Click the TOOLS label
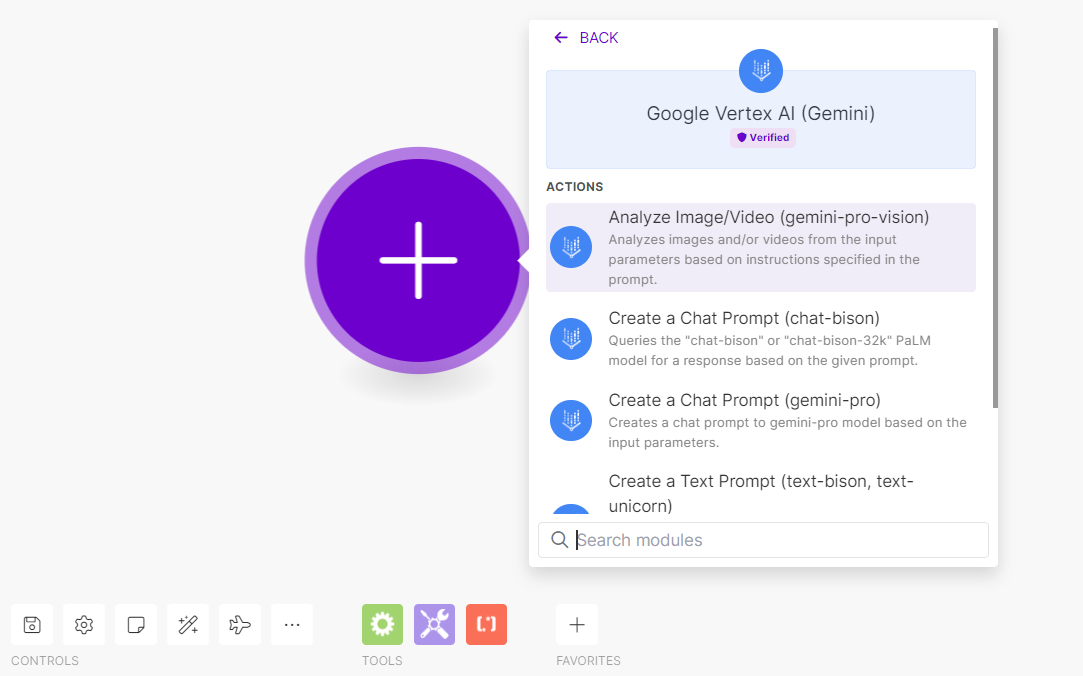Viewport: 1083px width, 676px height. pyautogui.click(x=382, y=661)
